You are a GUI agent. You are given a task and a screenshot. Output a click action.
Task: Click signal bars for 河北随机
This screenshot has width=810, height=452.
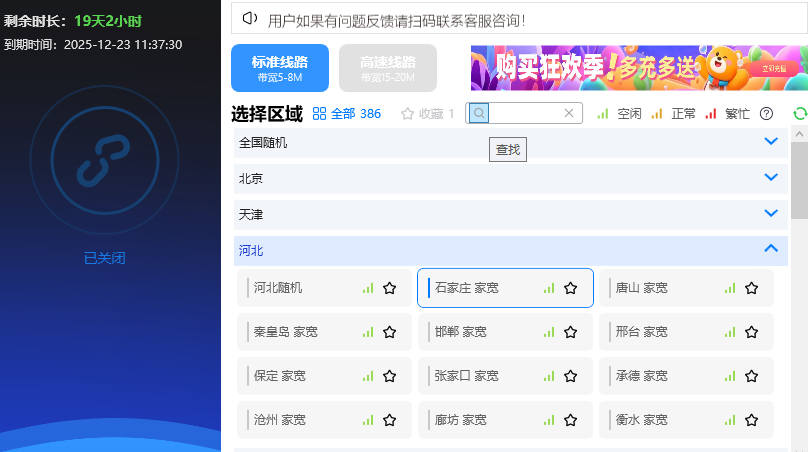click(x=368, y=288)
